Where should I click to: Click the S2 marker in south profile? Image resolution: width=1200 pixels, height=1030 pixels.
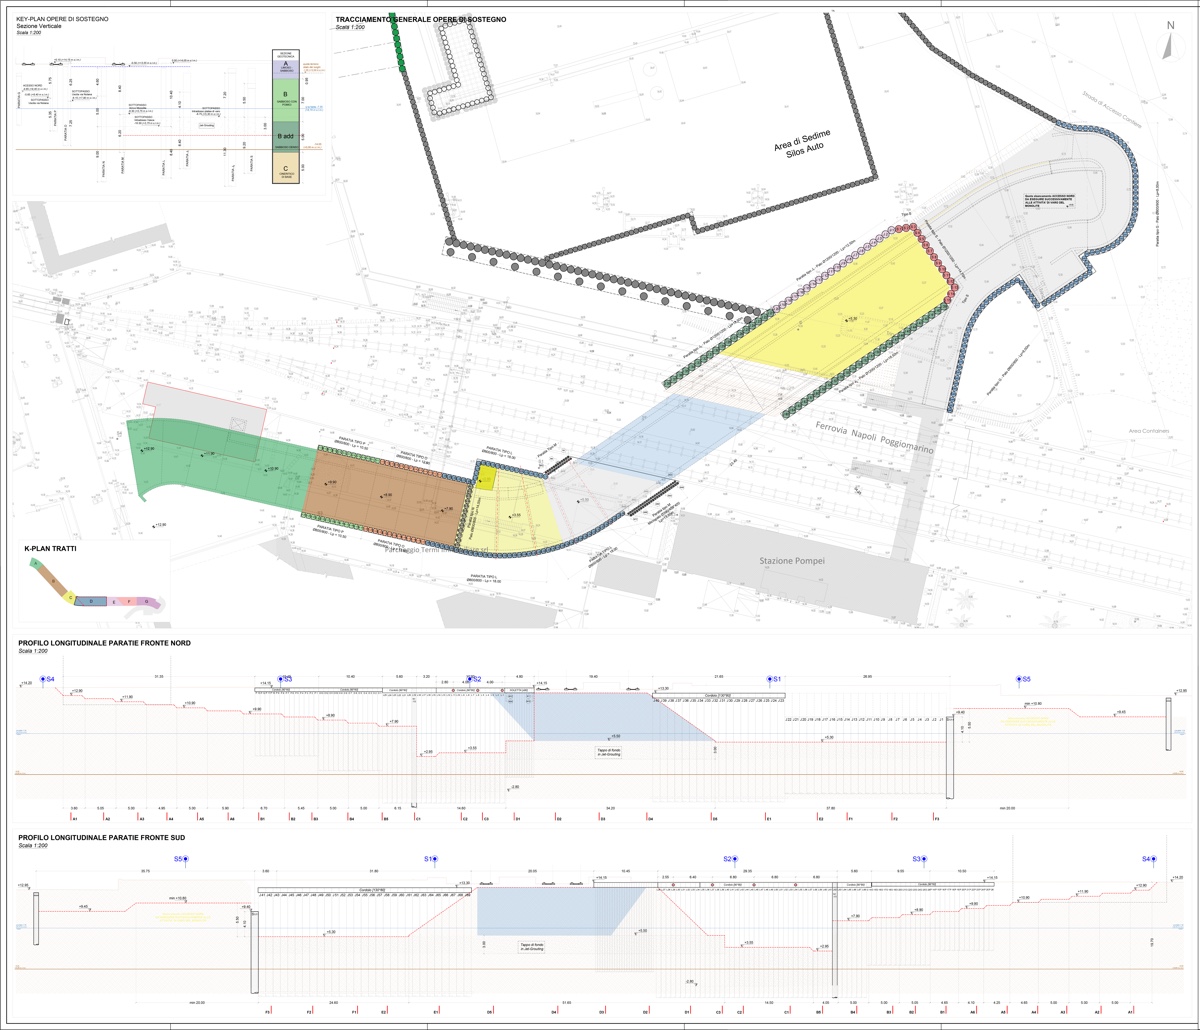tap(732, 859)
